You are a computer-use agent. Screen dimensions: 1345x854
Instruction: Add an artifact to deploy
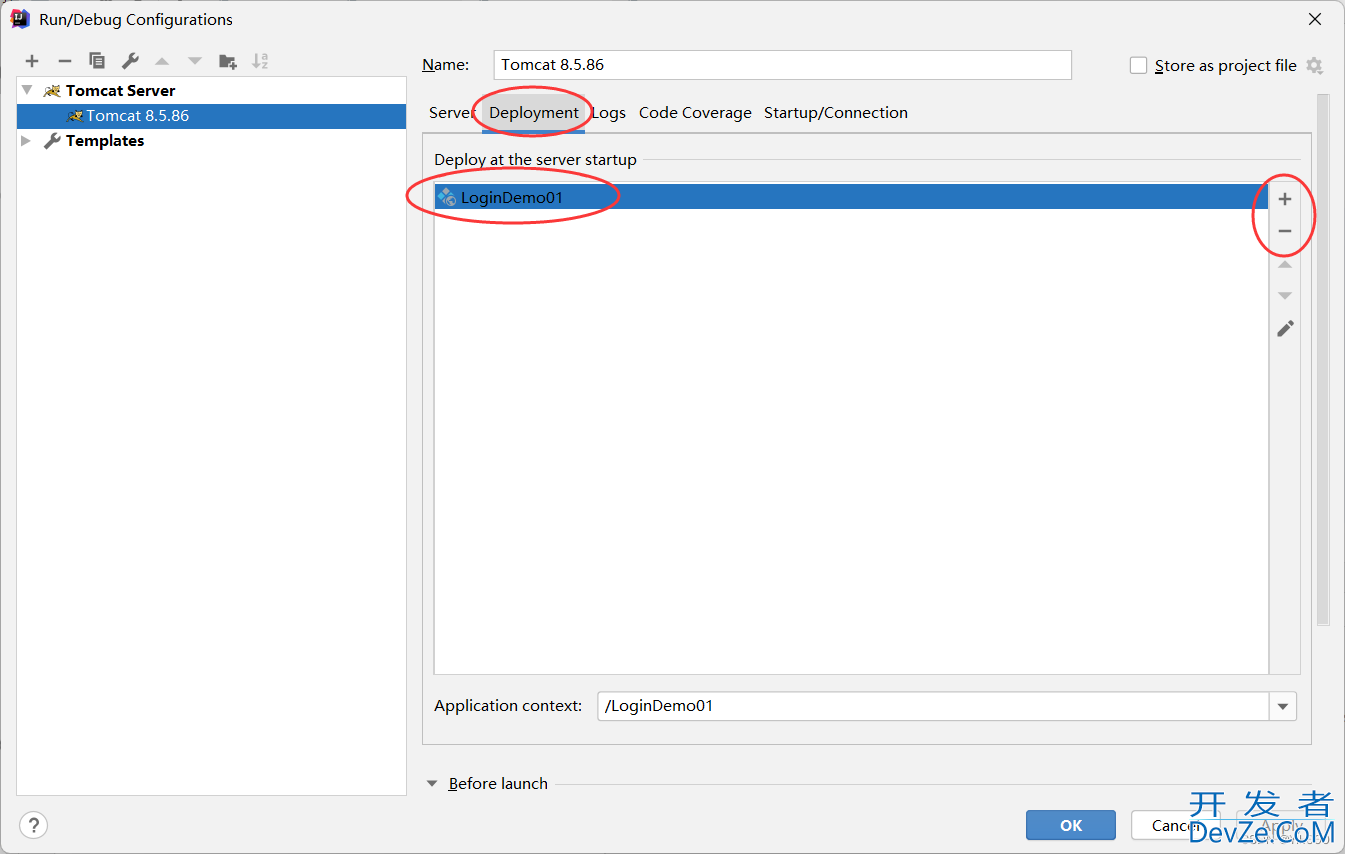point(1285,199)
